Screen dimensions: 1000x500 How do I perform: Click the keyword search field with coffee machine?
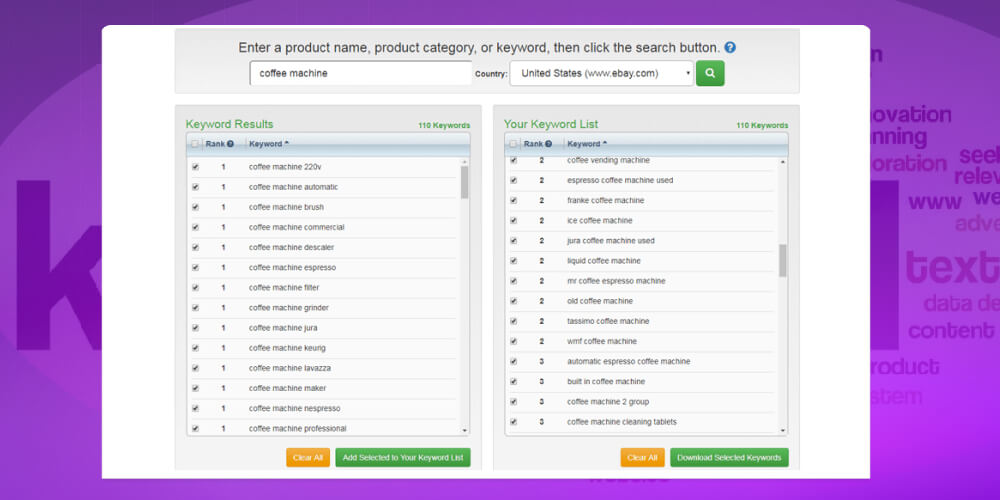coord(361,73)
